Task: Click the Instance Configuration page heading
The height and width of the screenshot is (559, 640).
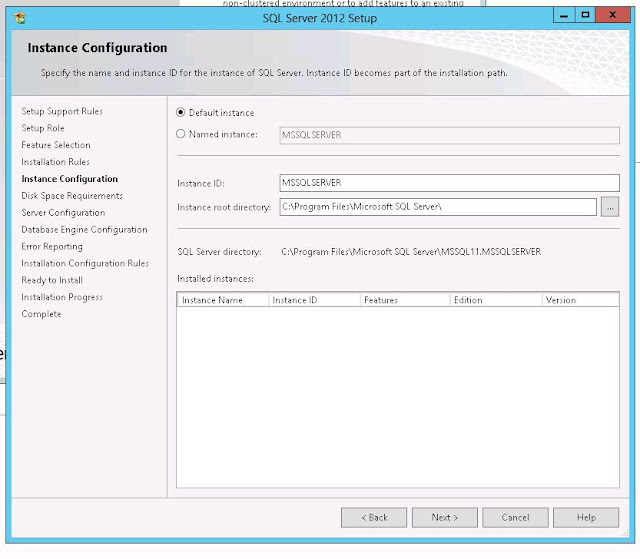Action: [98, 48]
